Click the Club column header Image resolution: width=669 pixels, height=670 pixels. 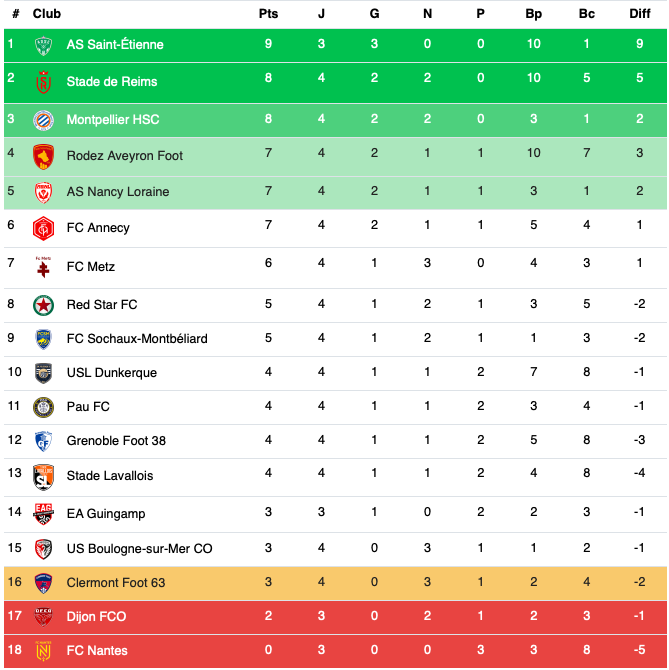(47, 14)
